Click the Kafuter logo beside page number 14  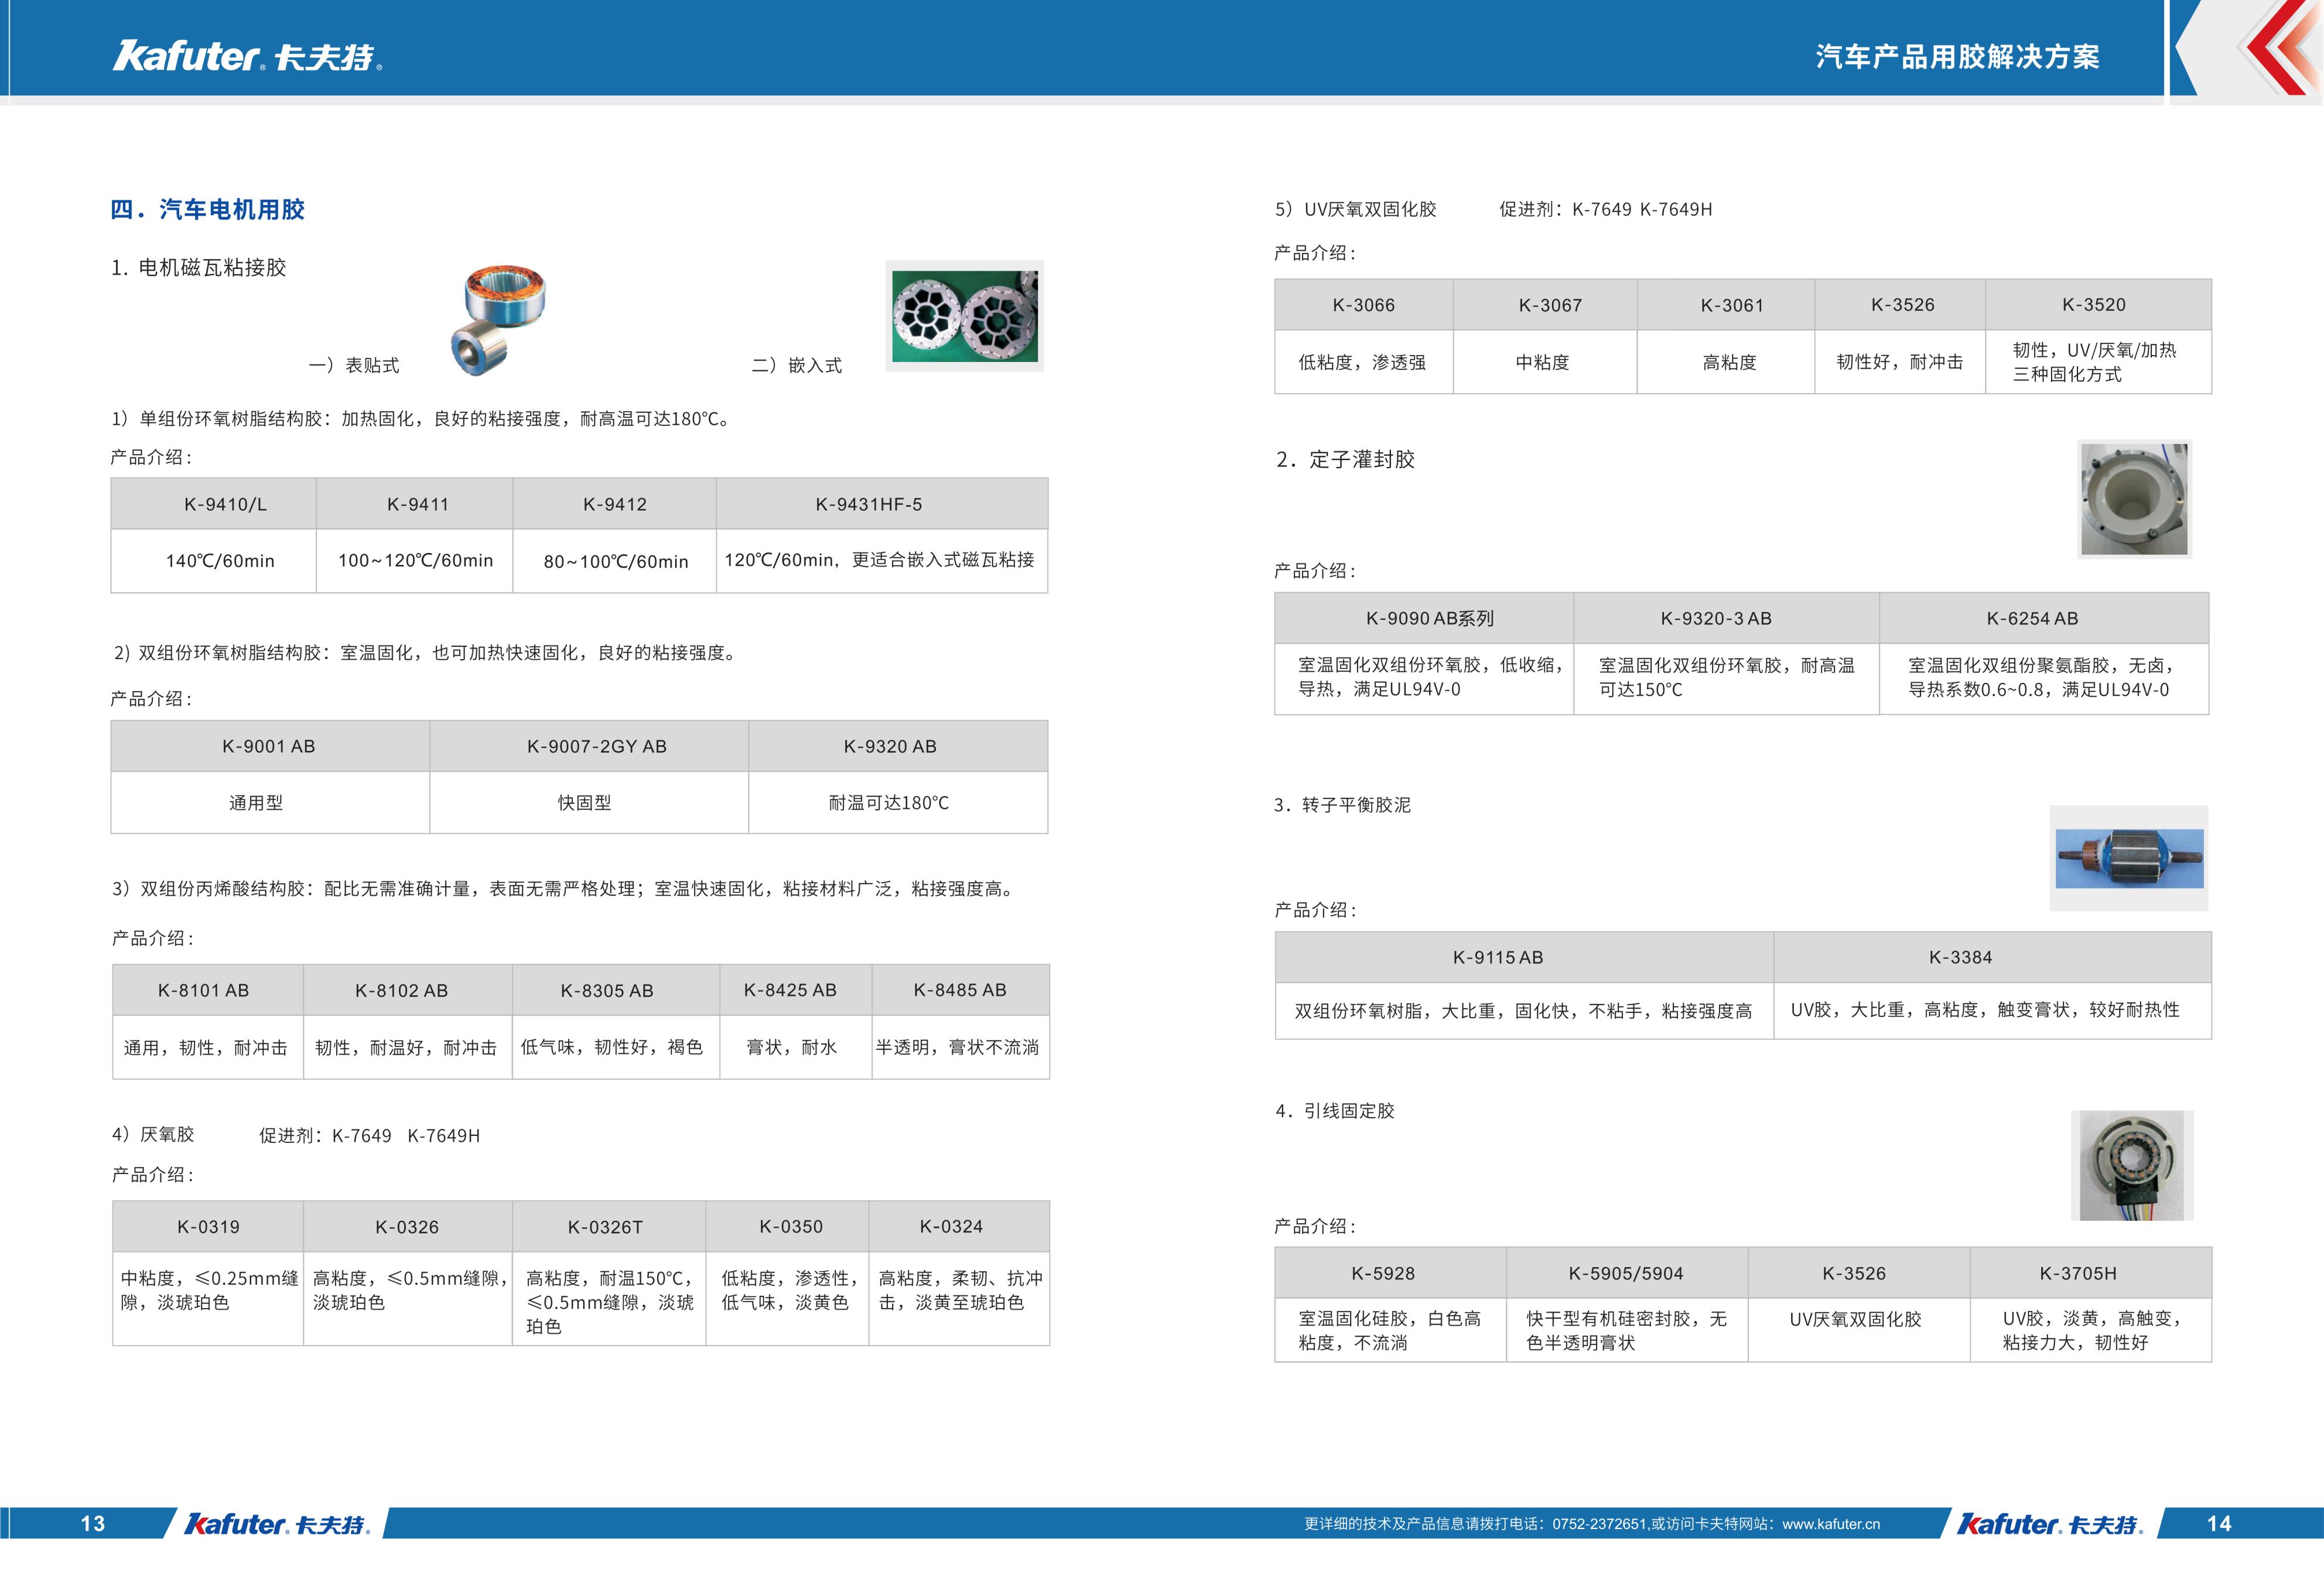(2049, 1524)
